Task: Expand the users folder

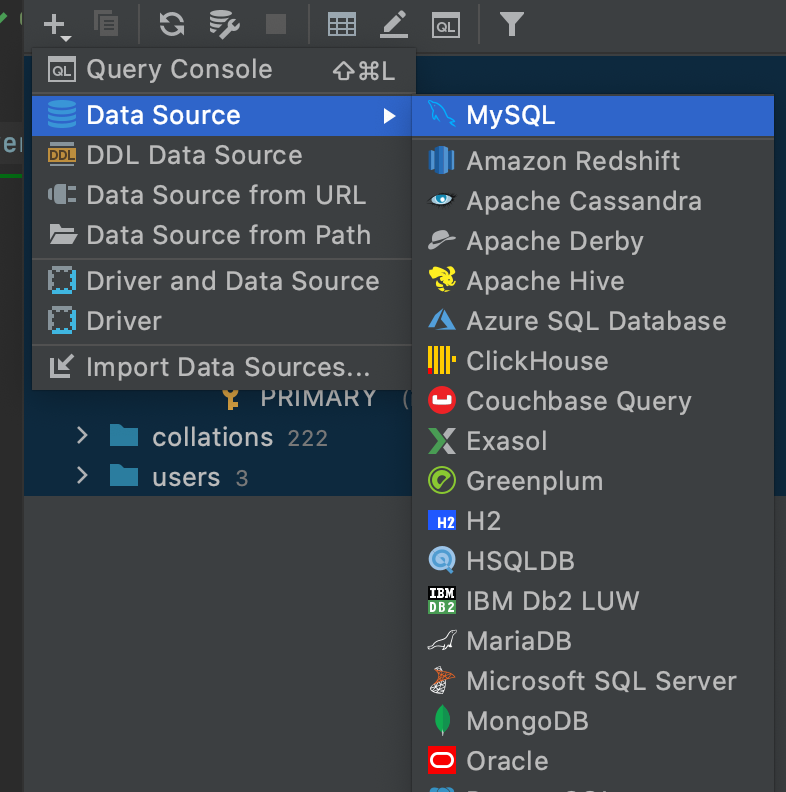Action: 83,476
